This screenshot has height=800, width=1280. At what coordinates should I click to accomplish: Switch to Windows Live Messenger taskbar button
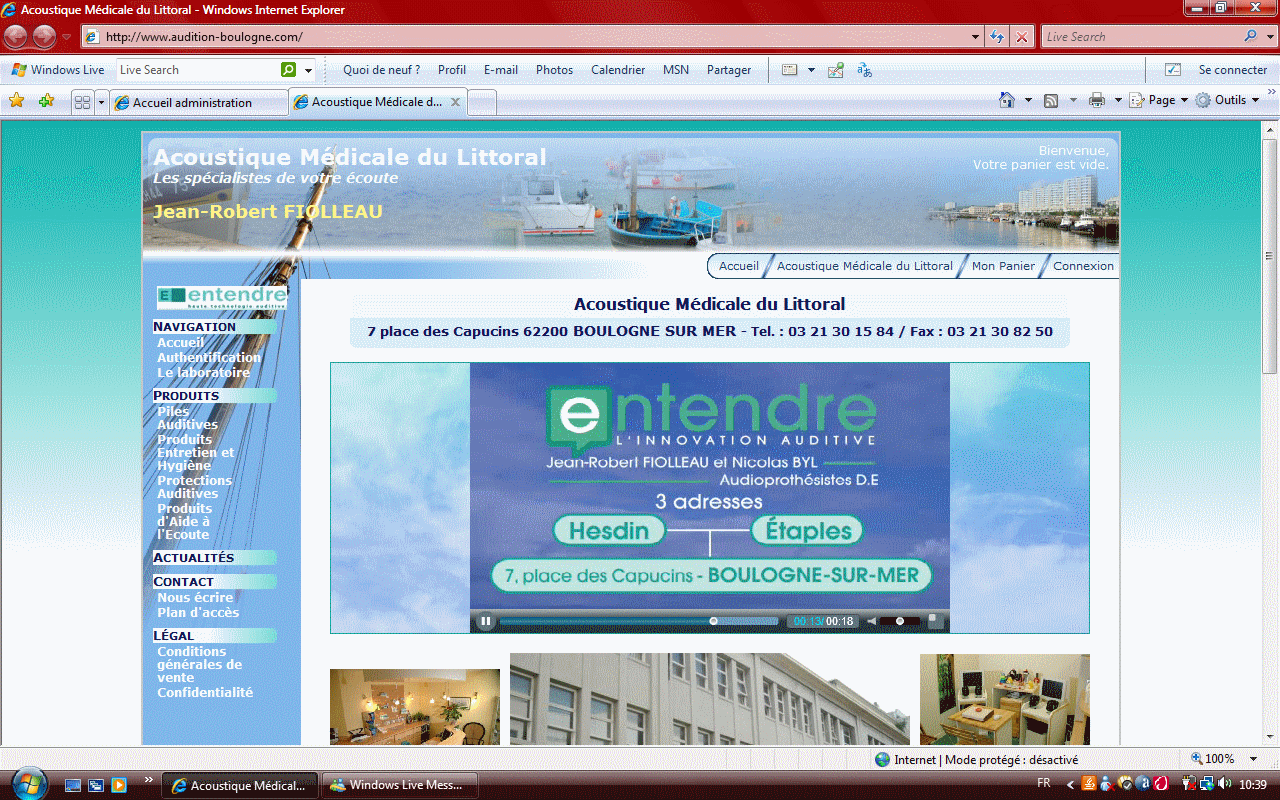pos(400,785)
